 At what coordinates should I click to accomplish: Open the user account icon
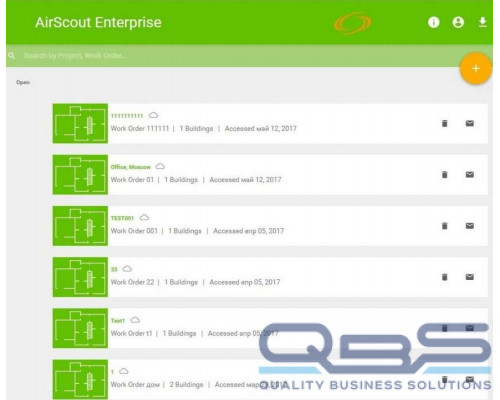pyautogui.click(x=458, y=22)
